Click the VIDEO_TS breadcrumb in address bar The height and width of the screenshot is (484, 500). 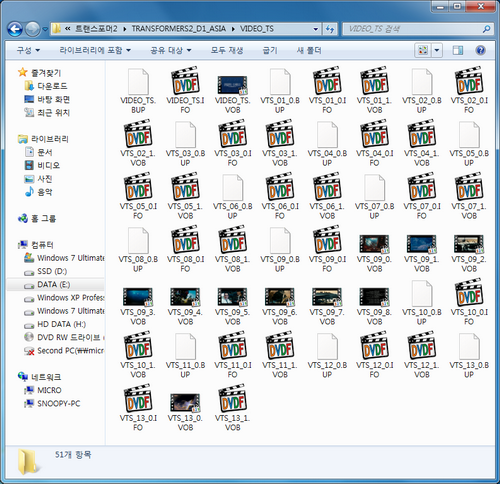click(x=257, y=29)
